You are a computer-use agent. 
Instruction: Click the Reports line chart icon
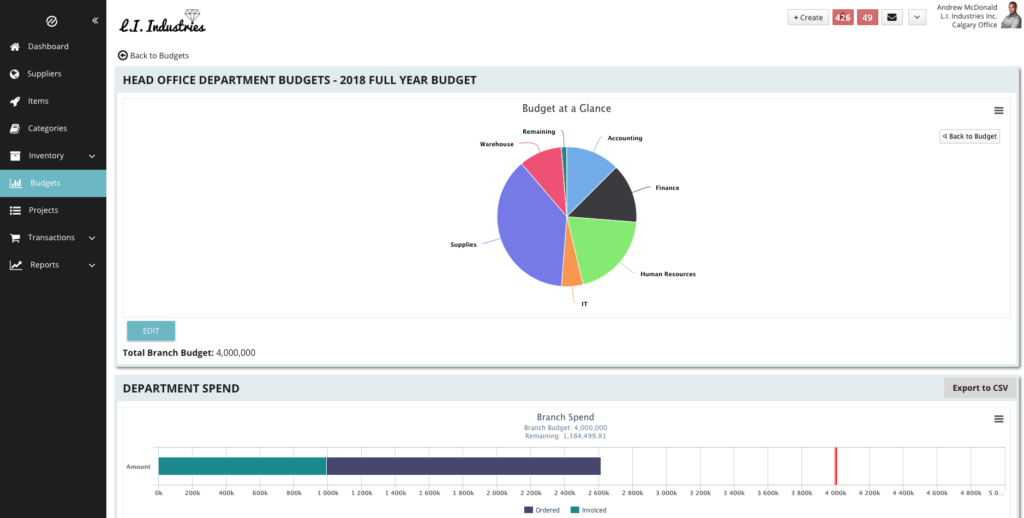[x=16, y=265]
